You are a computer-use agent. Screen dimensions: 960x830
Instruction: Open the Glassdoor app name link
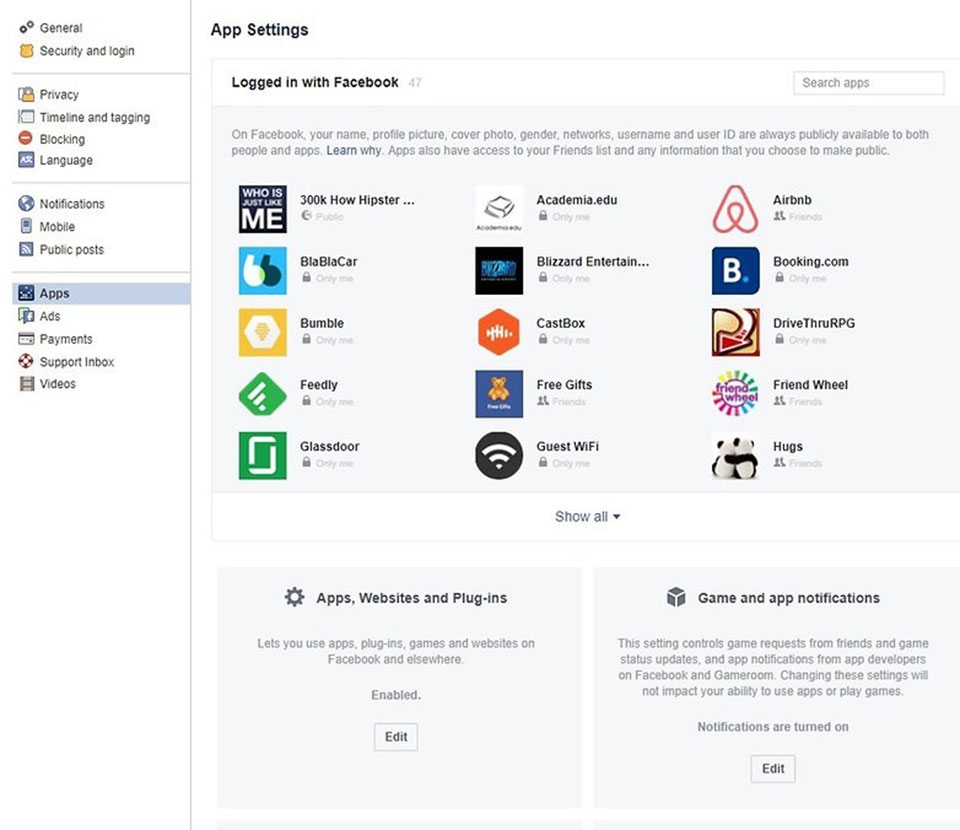pyautogui.click(x=329, y=446)
